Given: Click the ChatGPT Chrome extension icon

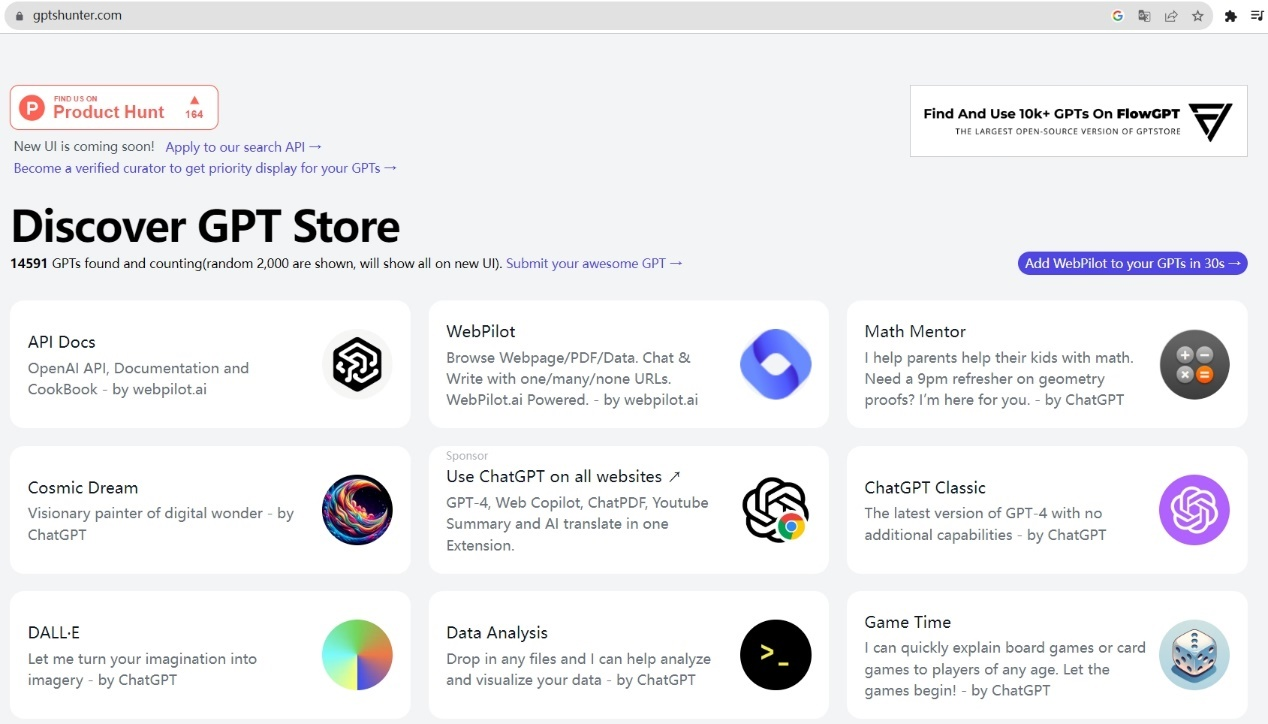Looking at the screenshot, I should pyautogui.click(x=775, y=510).
